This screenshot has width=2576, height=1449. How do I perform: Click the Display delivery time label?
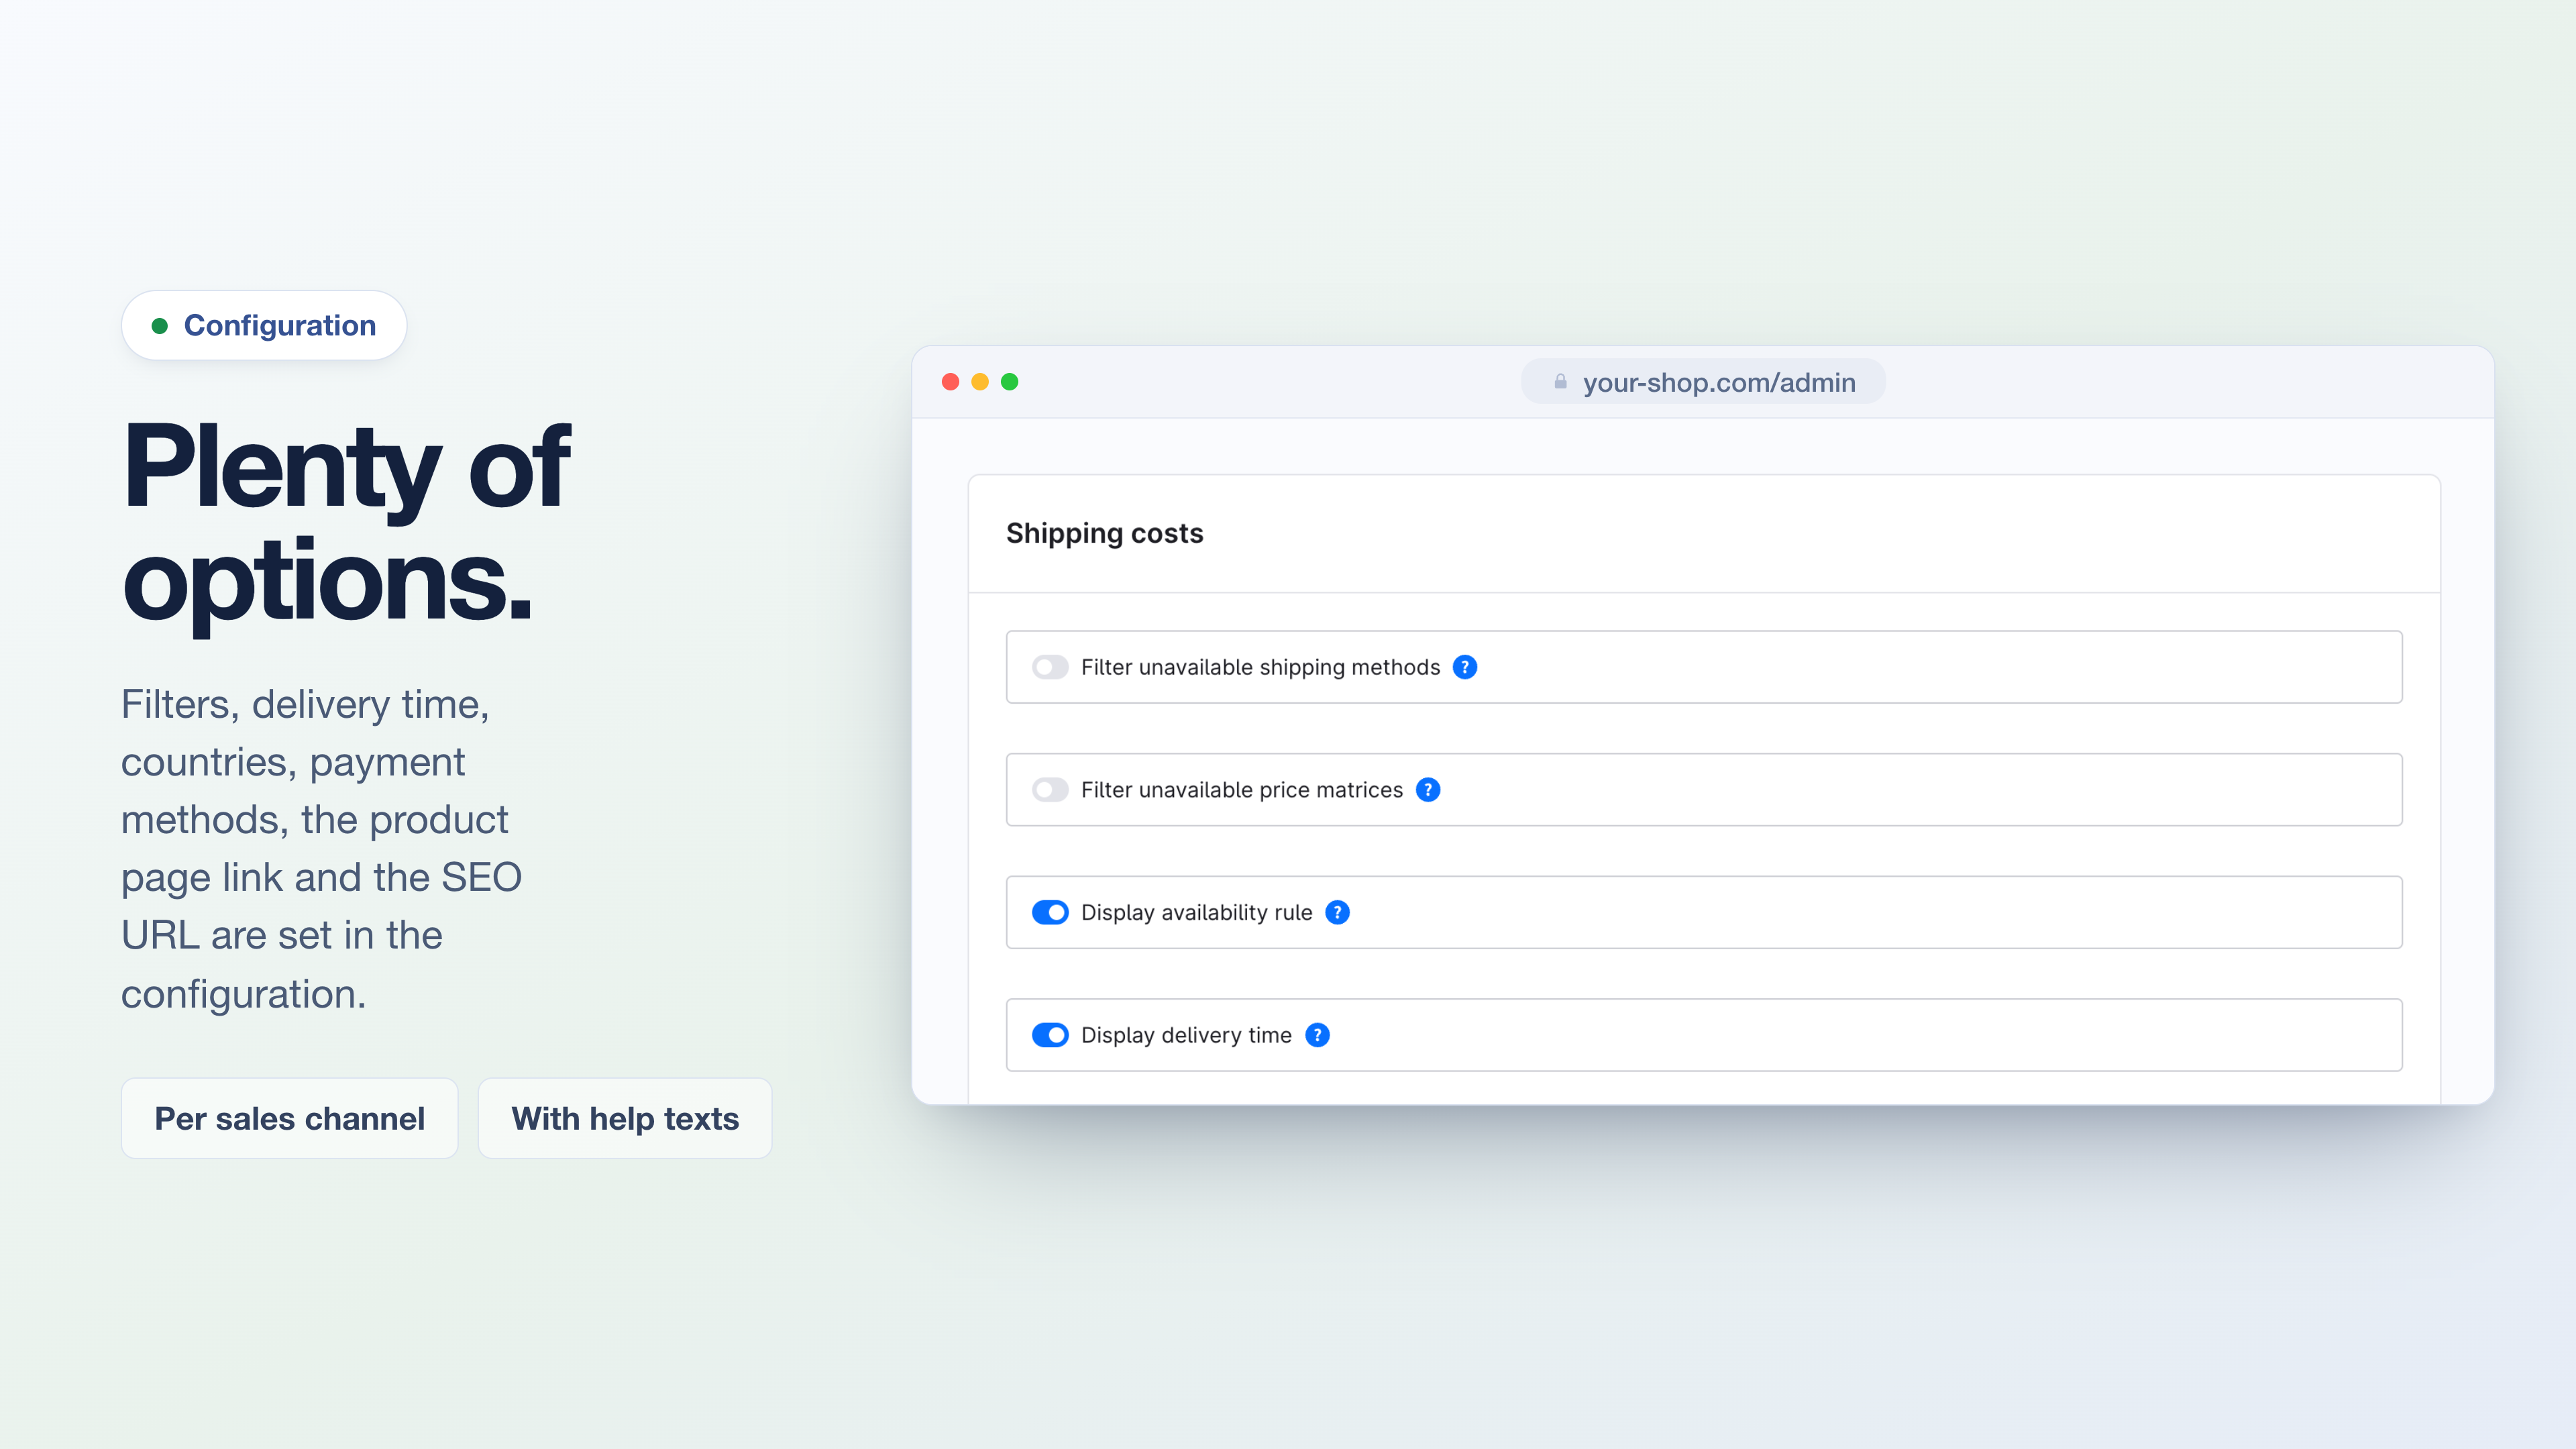pos(1186,1035)
